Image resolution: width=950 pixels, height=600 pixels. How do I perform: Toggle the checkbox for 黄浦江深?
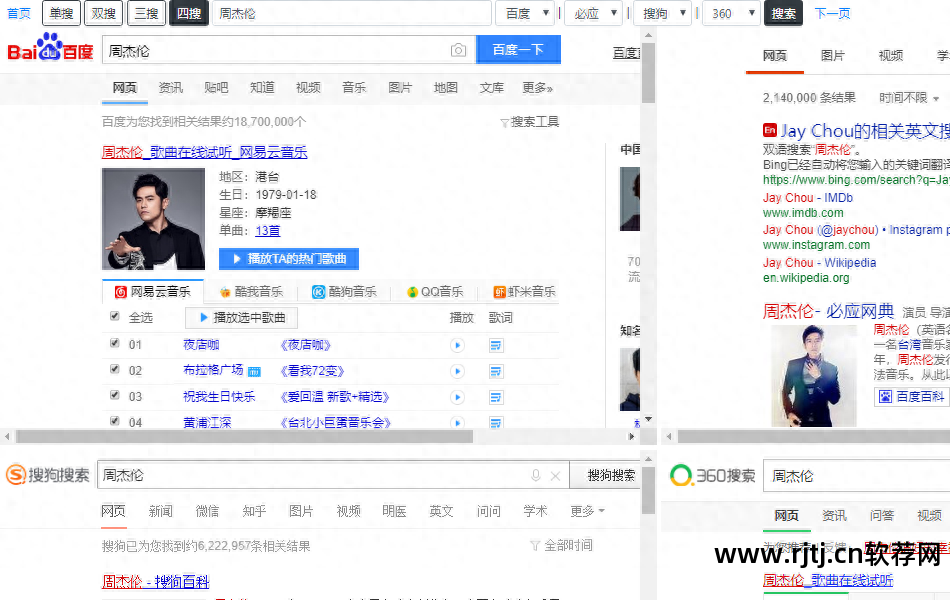click(x=115, y=422)
